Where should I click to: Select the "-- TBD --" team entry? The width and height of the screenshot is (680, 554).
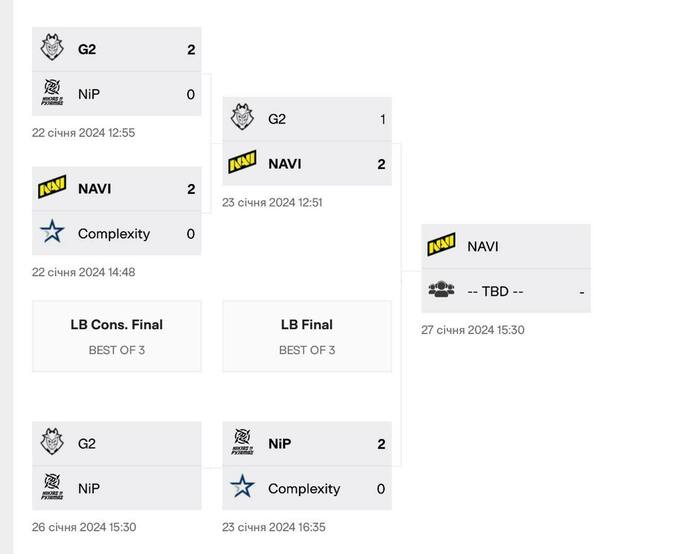pyautogui.click(x=496, y=291)
